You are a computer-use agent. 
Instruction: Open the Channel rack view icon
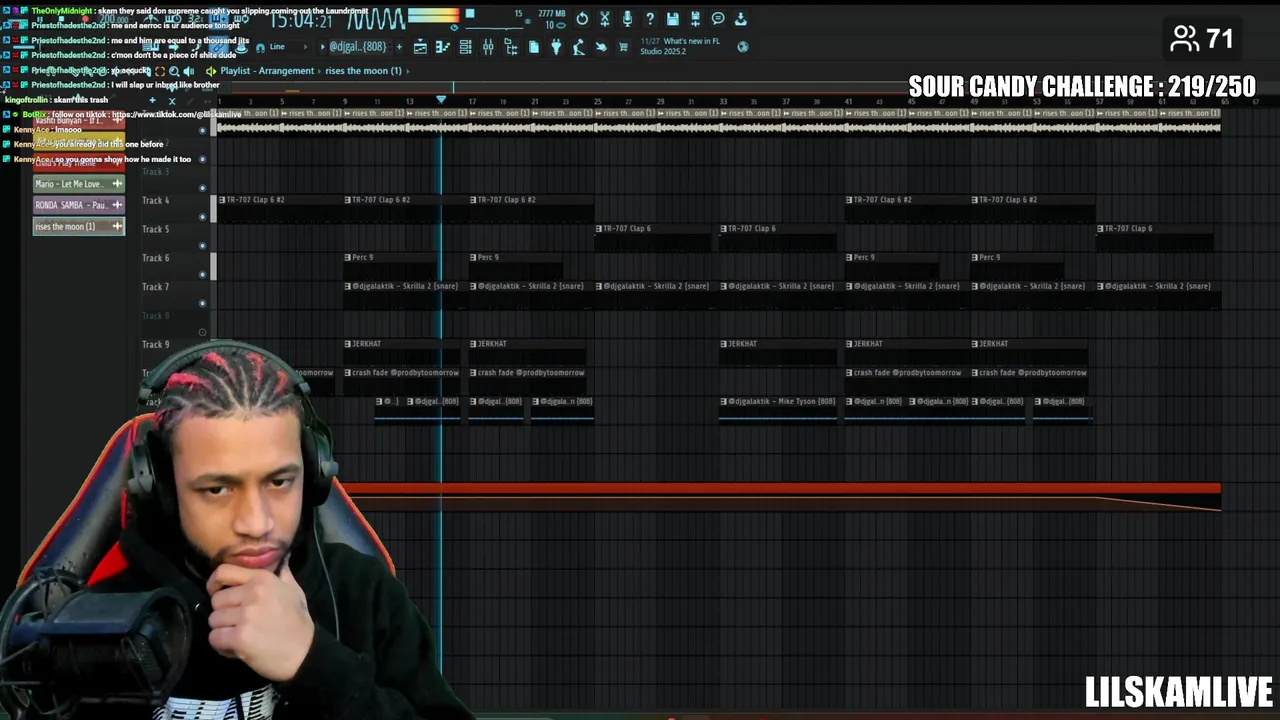(465, 47)
